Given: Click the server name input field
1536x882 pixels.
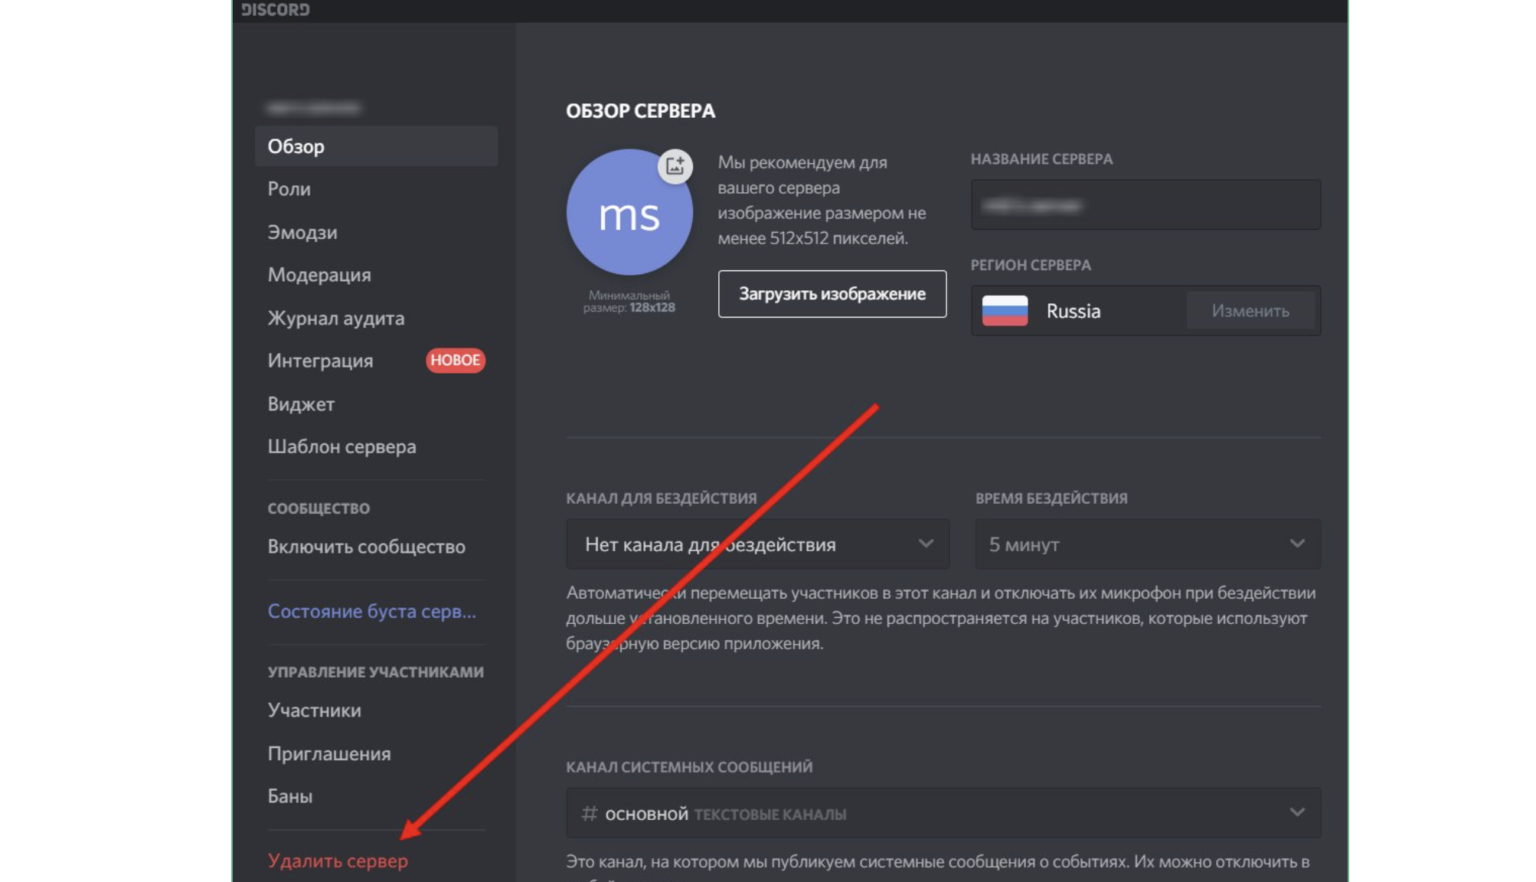Looking at the screenshot, I should click(x=1146, y=205).
